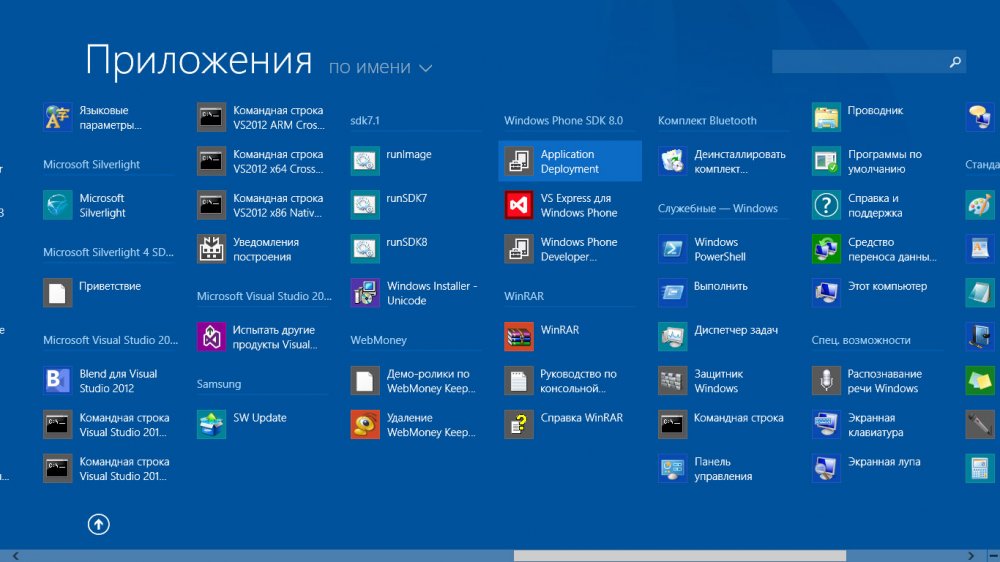This screenshot has height=562, width=1000.
Task: Open Командная строка VS2012 ARM Cross icon
Action: (x=211, y=117)
